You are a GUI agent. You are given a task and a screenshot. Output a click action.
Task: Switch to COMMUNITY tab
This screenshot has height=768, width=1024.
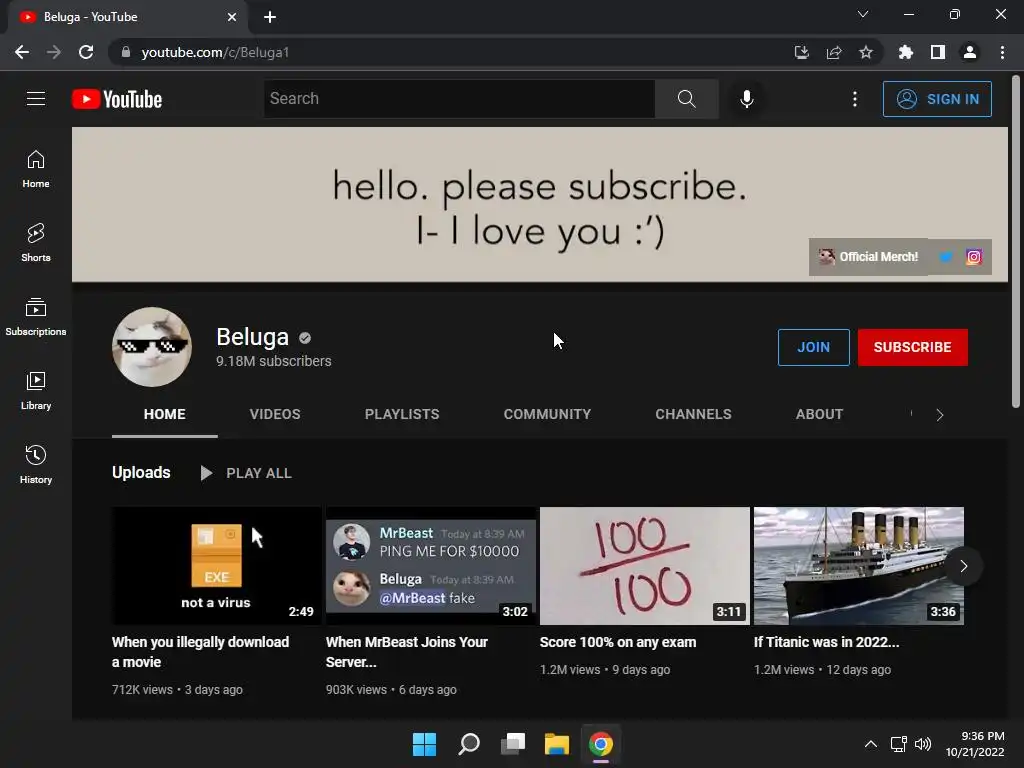tap(547, 414)
